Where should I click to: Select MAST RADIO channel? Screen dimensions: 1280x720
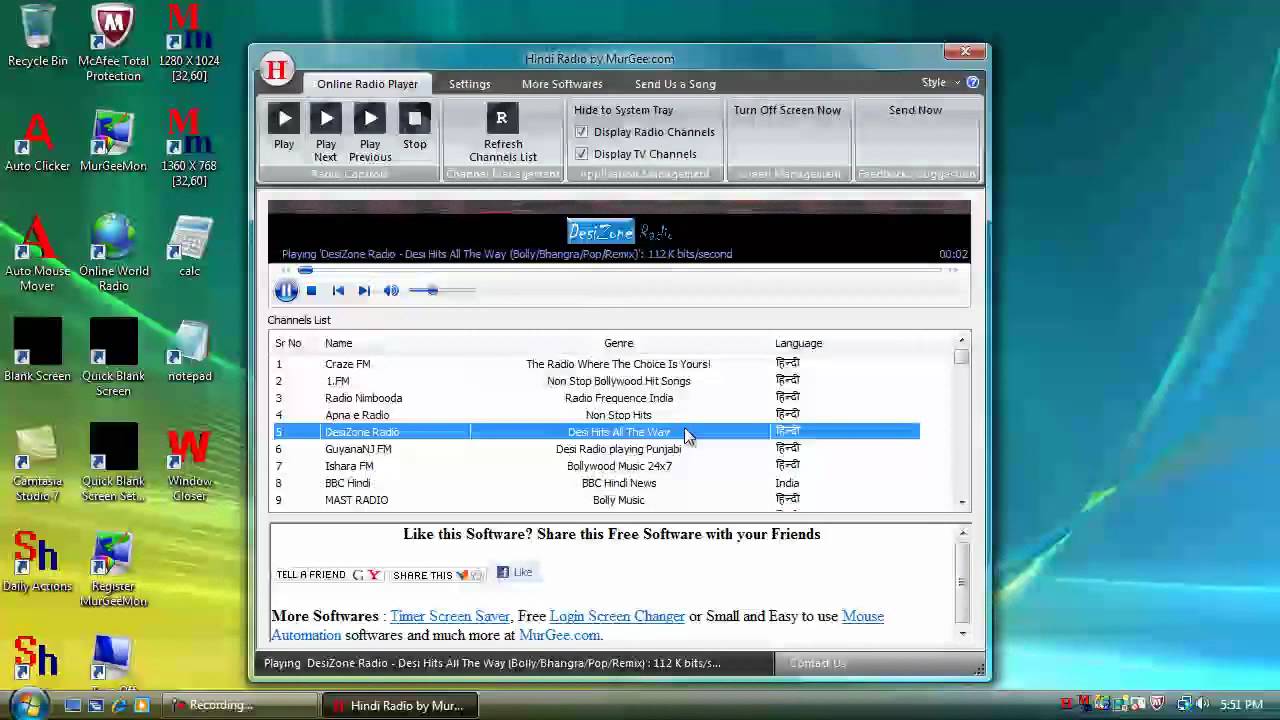click(597, 500)
